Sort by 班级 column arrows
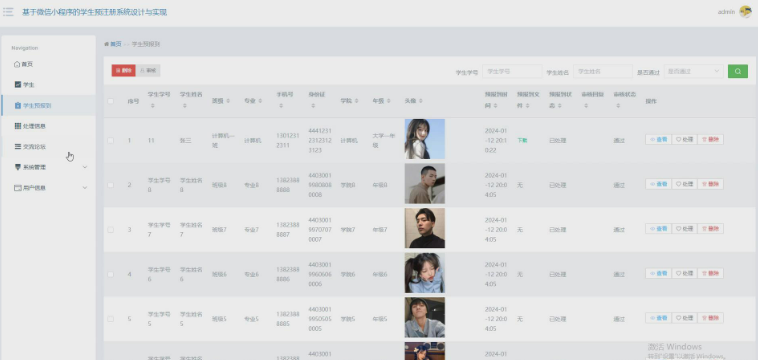 (x=228, y=101)
